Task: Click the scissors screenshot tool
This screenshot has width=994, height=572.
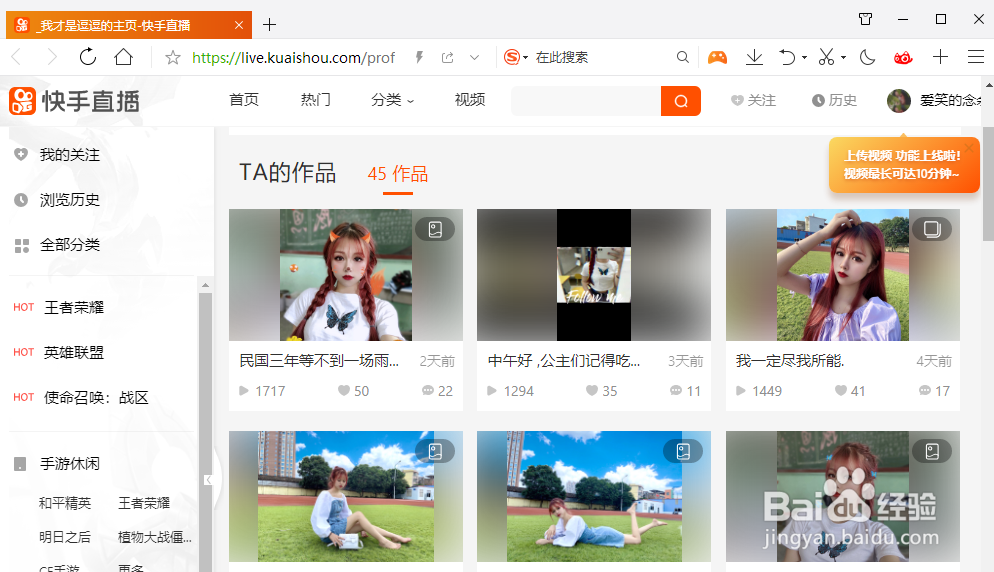Action: coord(826,58)
